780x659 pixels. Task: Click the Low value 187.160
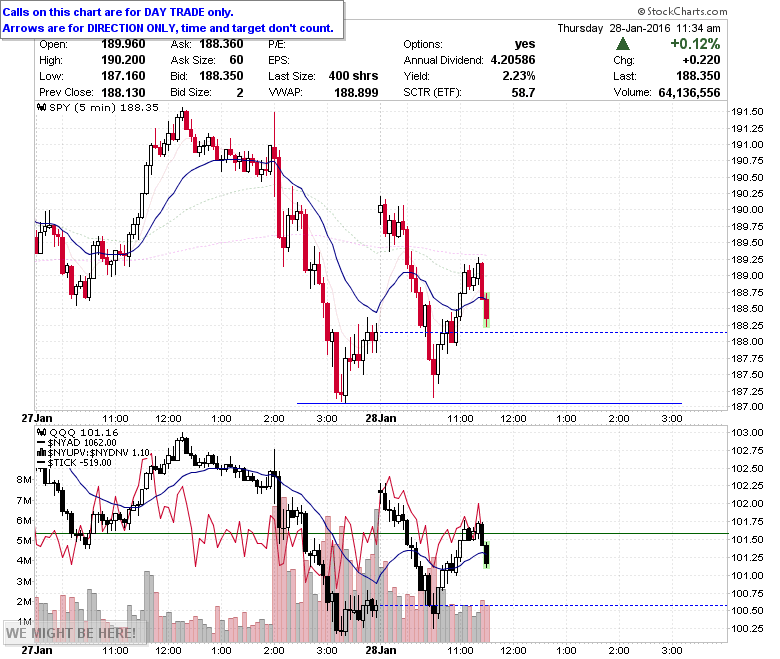point(123,76)
